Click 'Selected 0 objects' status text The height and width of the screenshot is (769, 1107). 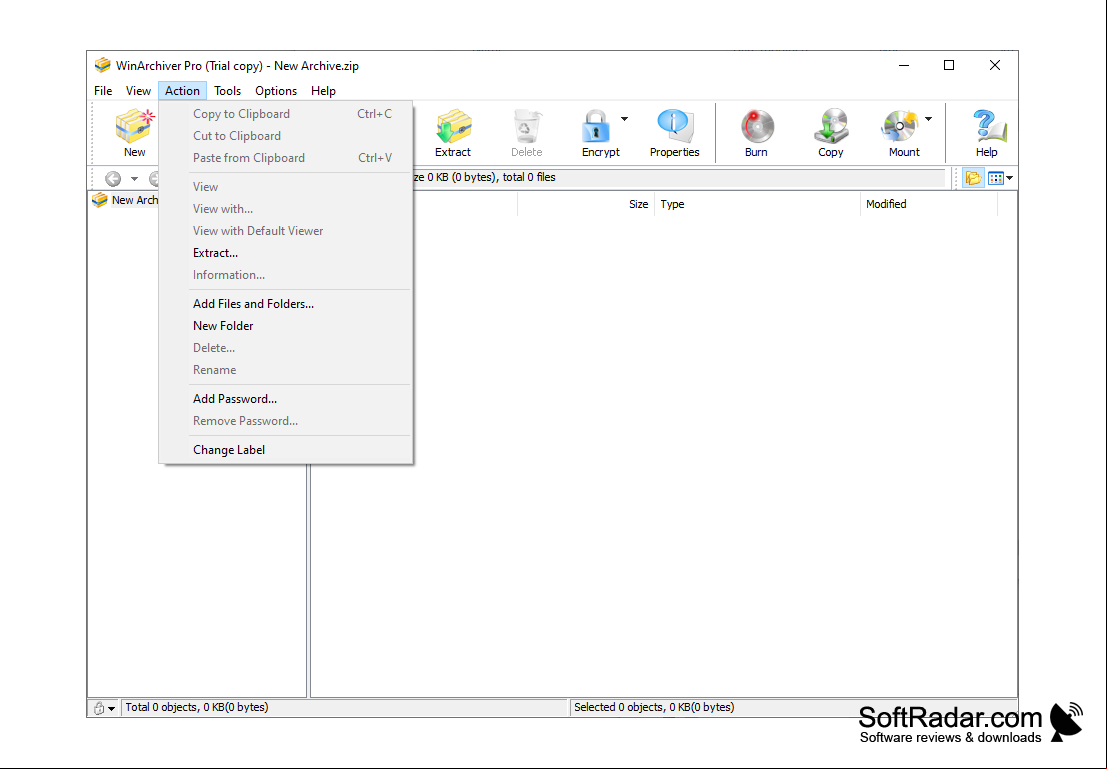coord(654,707)
